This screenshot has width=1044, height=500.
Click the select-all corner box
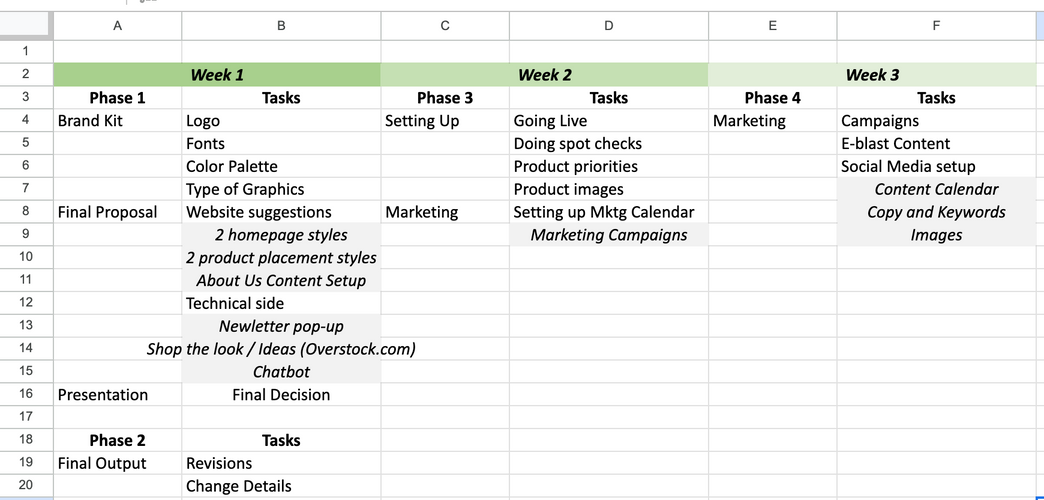point(26,26)
